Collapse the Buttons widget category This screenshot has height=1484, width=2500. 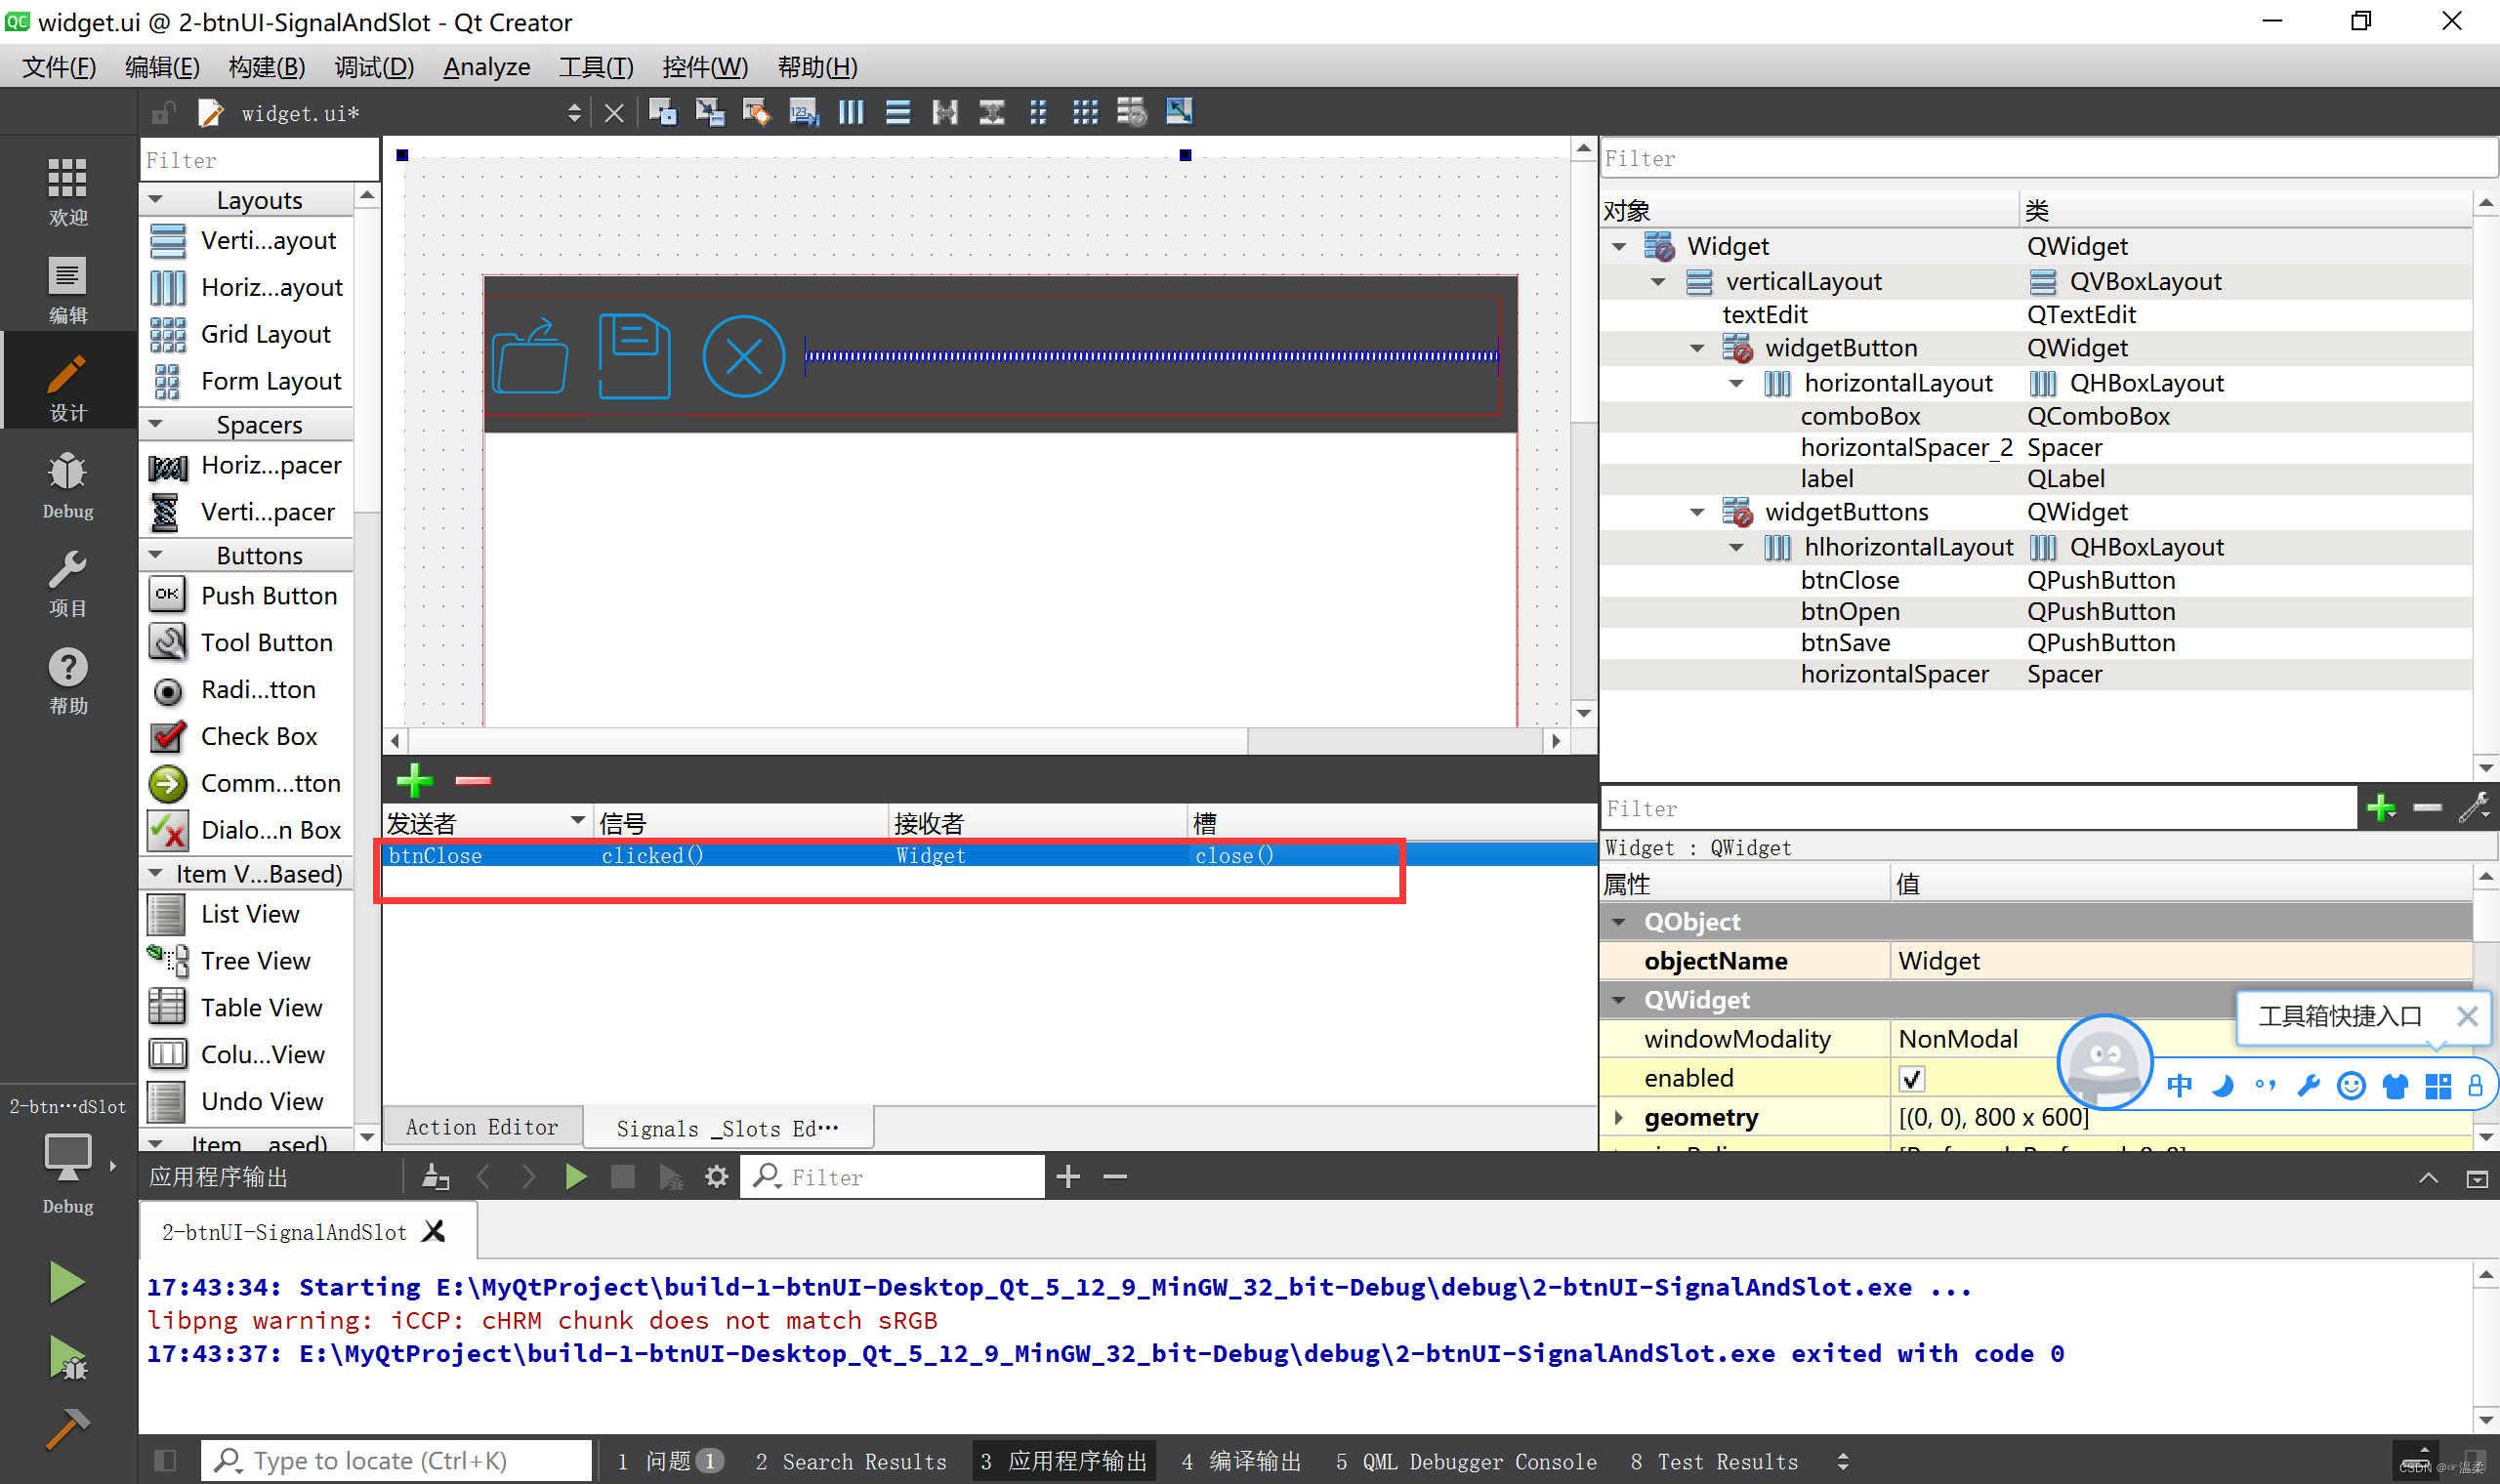tap(156, 555)
